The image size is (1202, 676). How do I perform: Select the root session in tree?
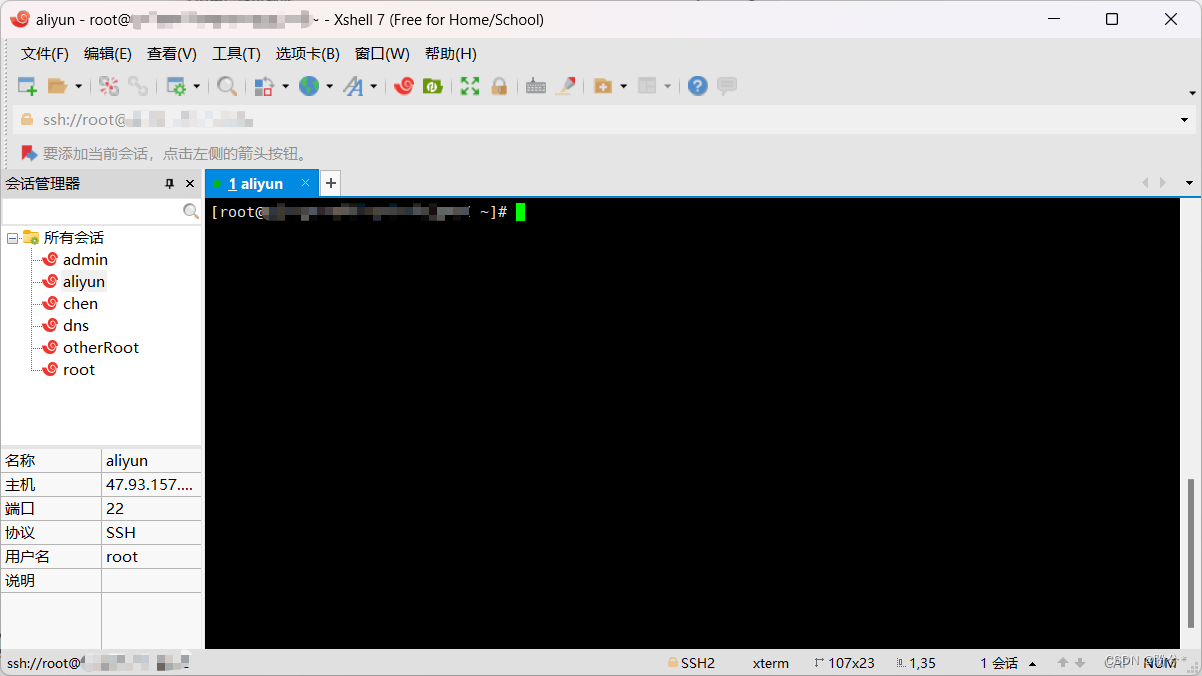(x=79, y=370)
